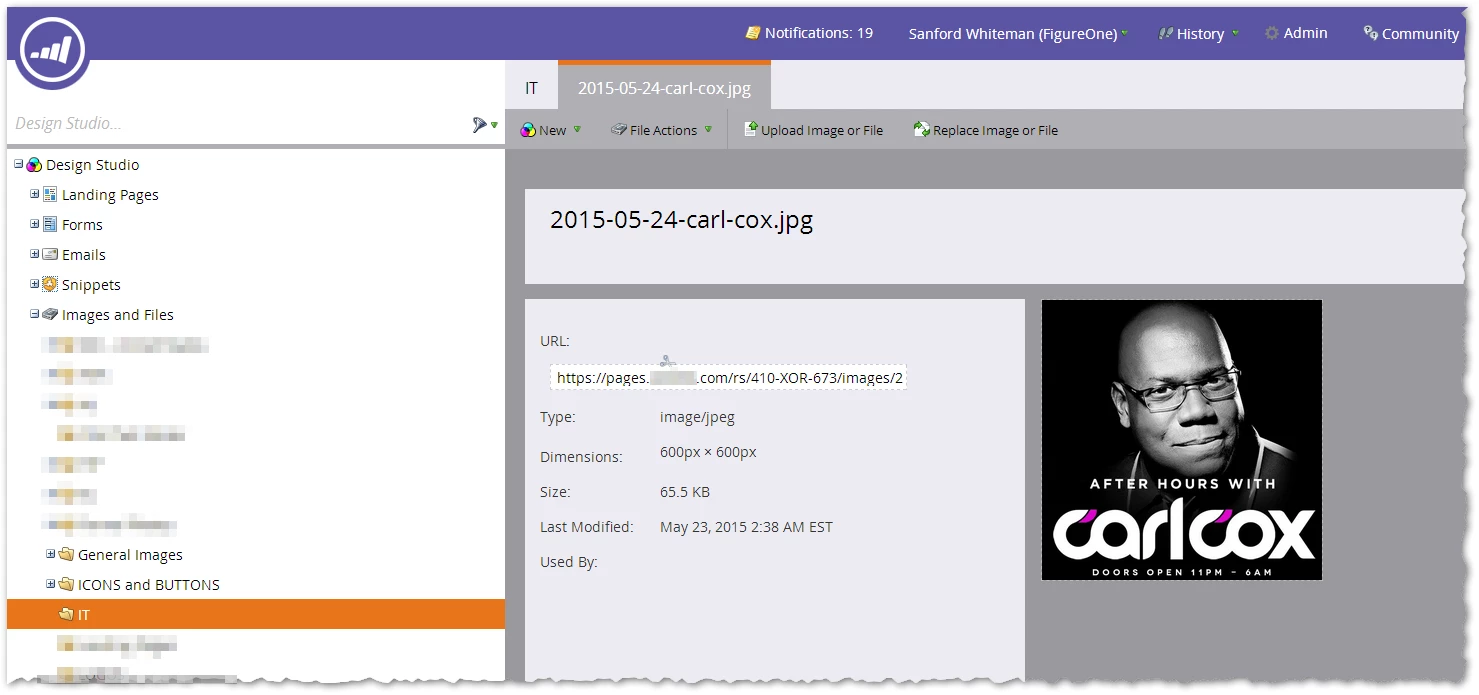Image resolution: width=1479 pixels, height=695 pixels.
Task: Click the General Images folder icon
Action: (x=66, y=554)
